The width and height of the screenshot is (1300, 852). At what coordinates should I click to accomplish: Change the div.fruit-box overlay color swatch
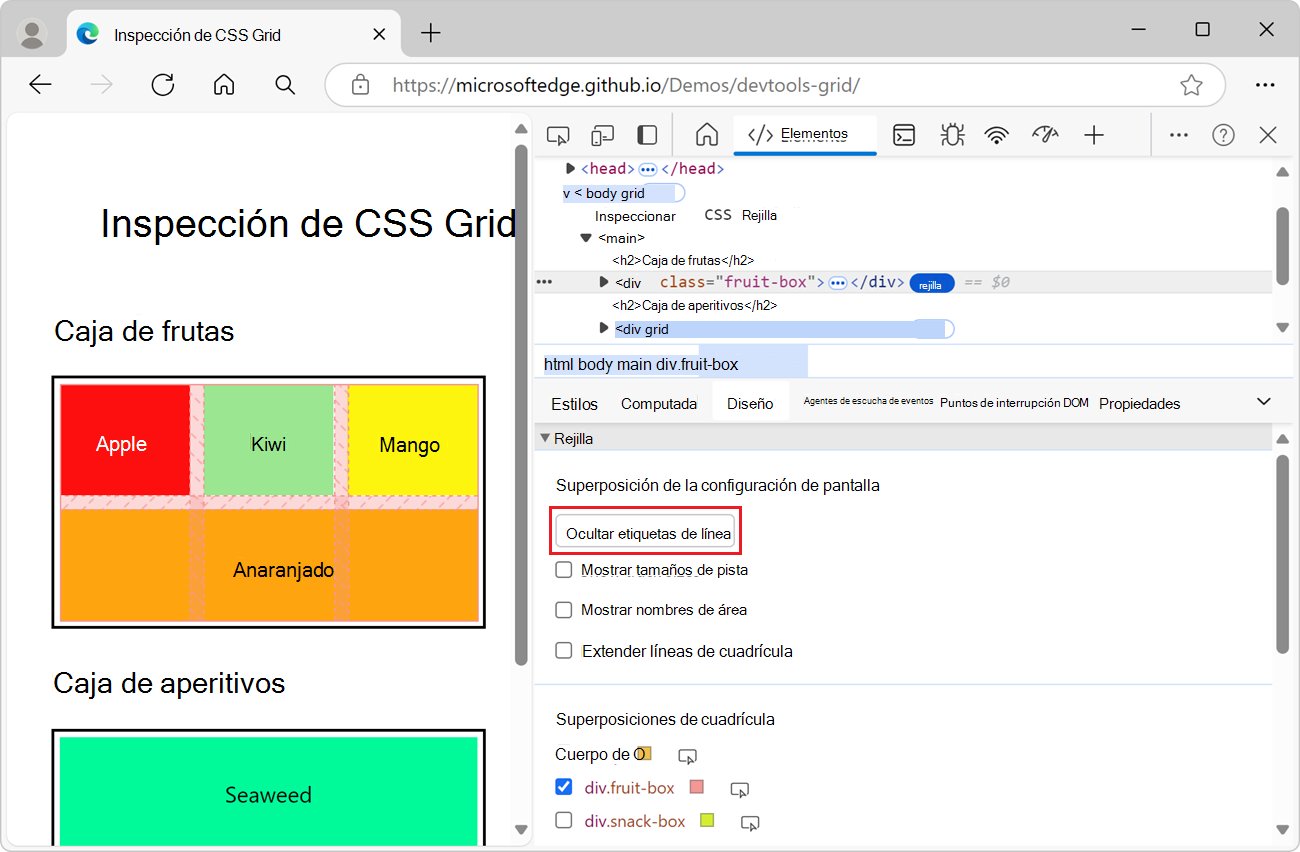click(696, 787)
